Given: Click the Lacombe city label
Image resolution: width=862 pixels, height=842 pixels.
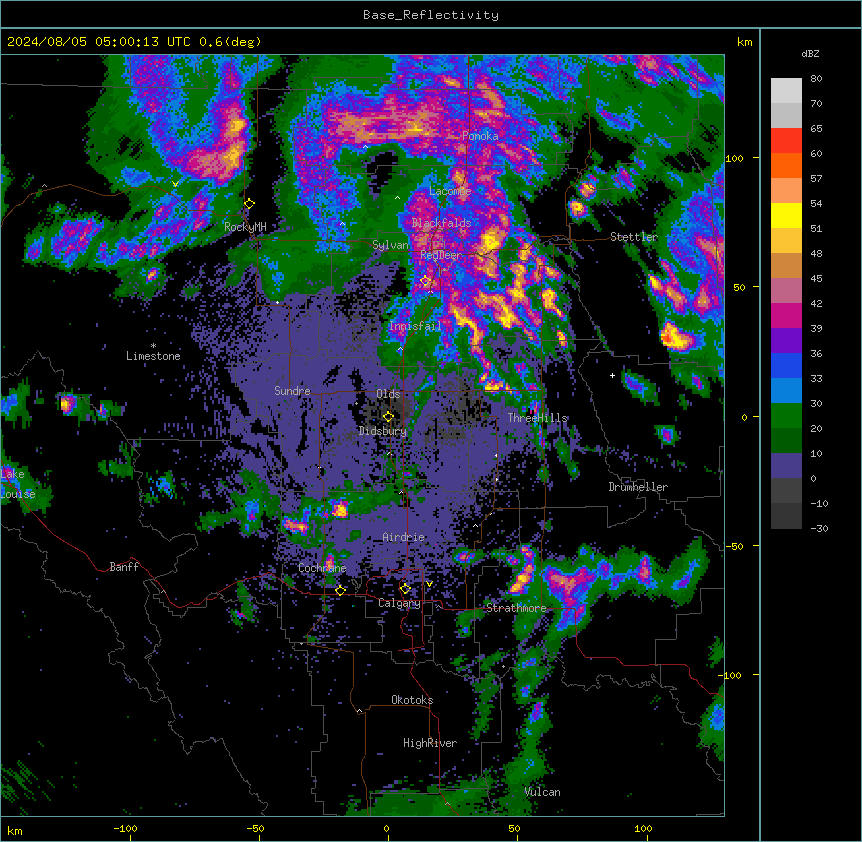Looking at the screenshot, I should pyautogui.click(x=450, y=191).
